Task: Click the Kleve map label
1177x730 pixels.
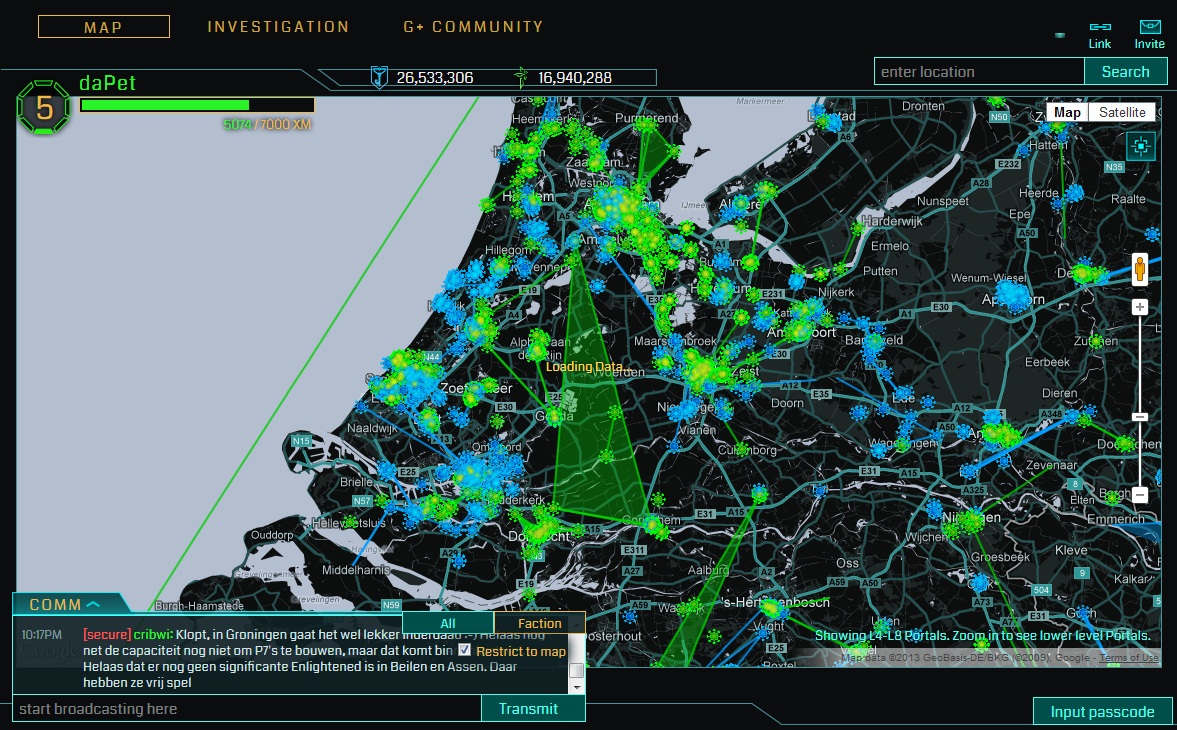Action: point(1071,550)
